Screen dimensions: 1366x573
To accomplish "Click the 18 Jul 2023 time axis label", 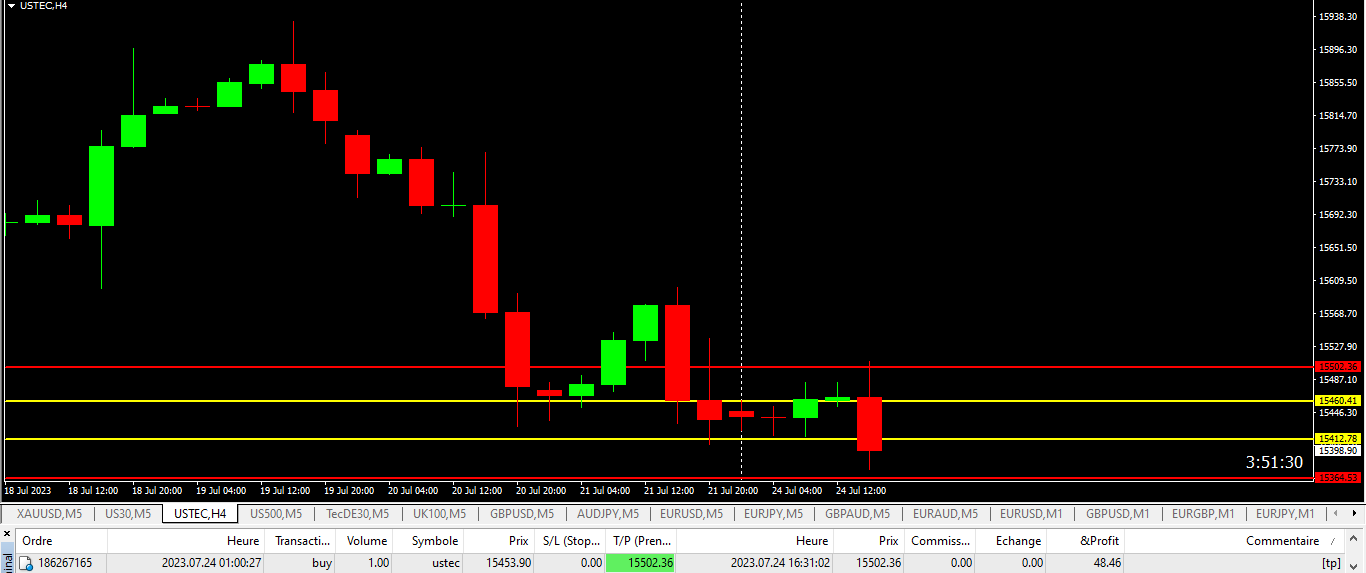I will [27, 491].
